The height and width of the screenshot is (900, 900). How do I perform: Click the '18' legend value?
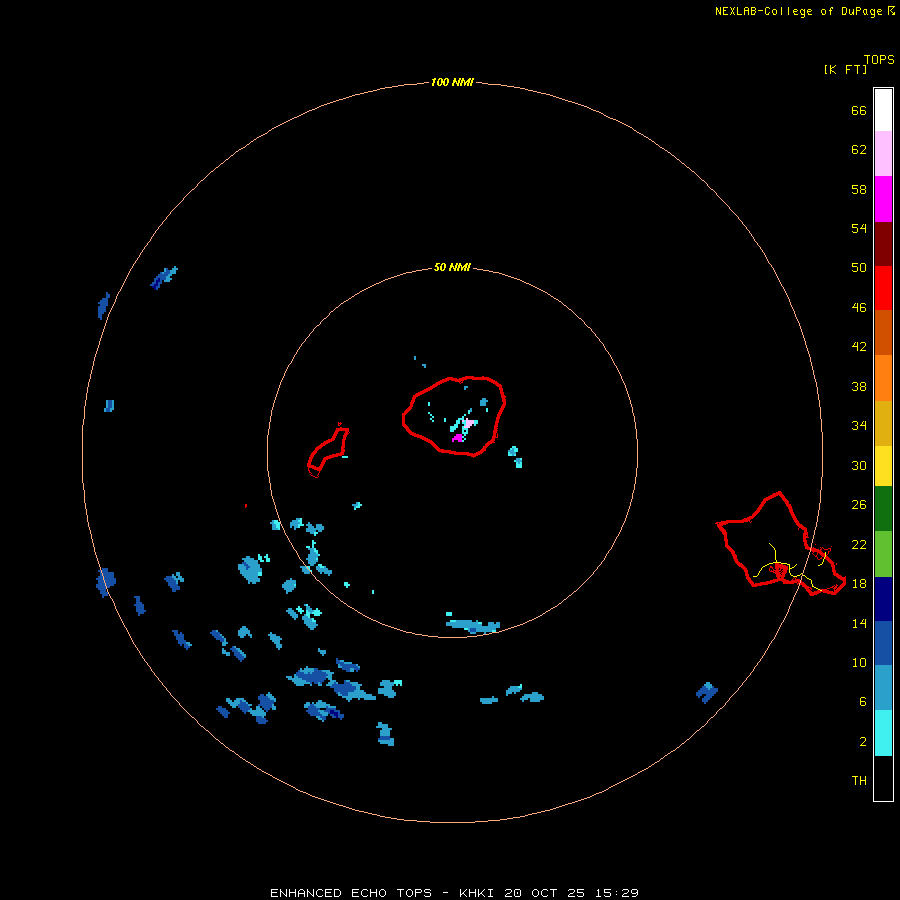(859, 583)
